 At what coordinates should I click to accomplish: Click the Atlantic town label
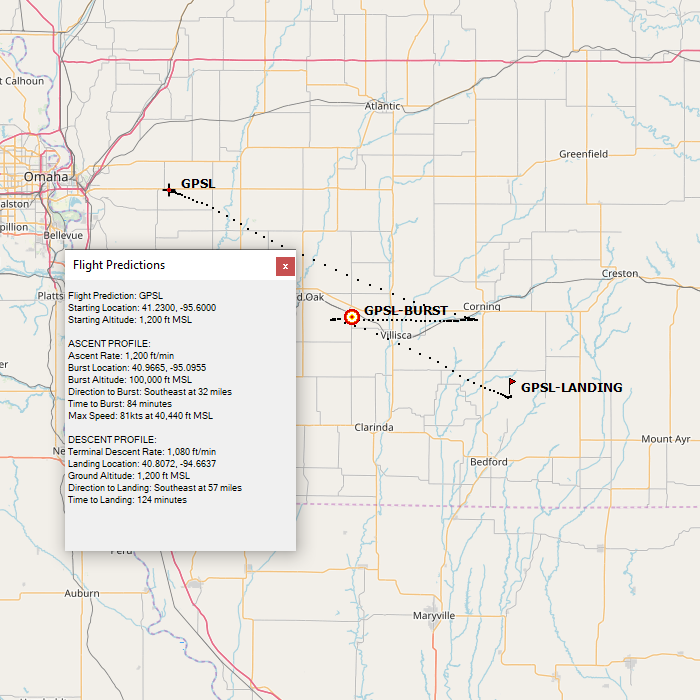pyautogui.click(x=382, y=106)
